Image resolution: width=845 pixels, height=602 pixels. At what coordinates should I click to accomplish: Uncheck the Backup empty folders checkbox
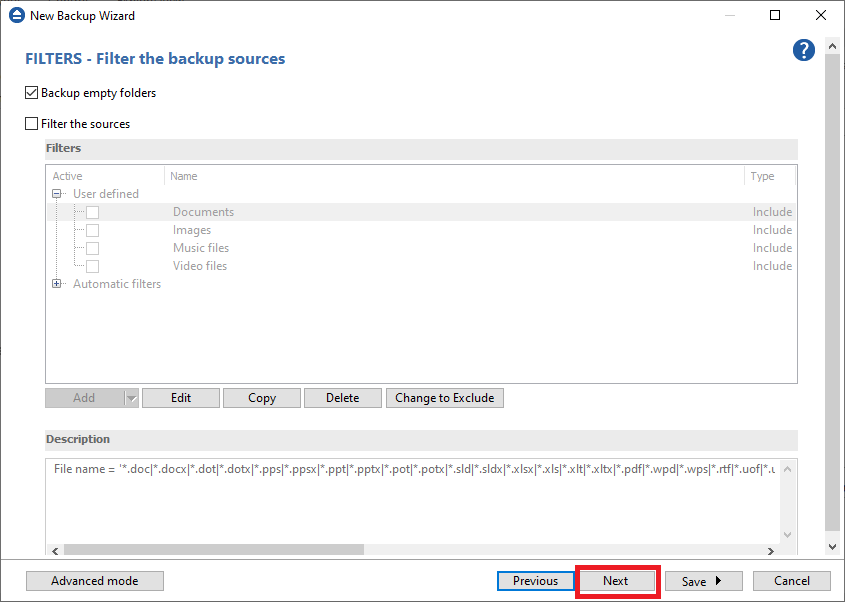[32, 93]
